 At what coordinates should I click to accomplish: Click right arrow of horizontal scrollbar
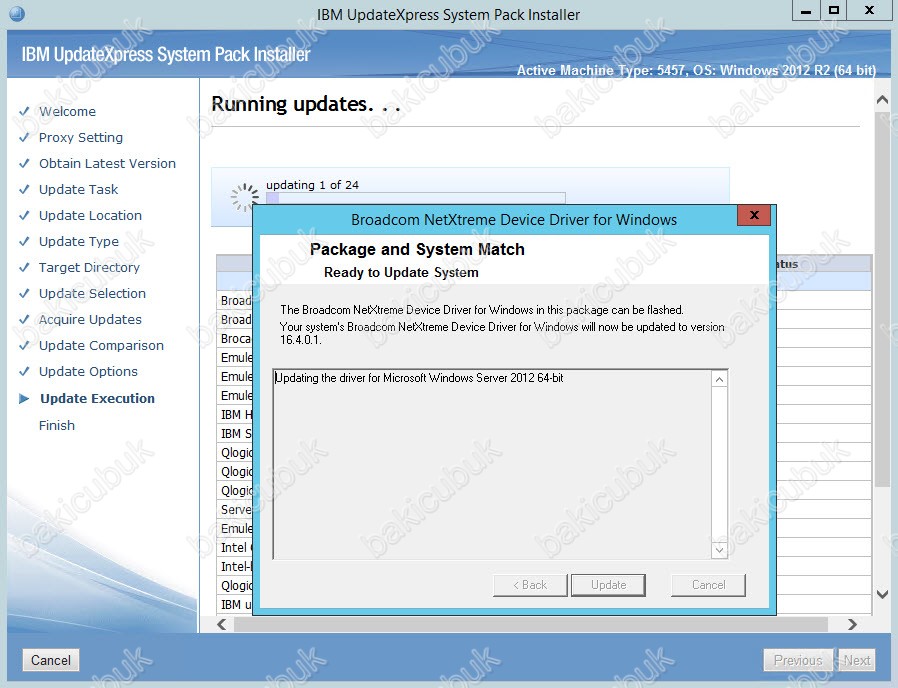point(852,624)
